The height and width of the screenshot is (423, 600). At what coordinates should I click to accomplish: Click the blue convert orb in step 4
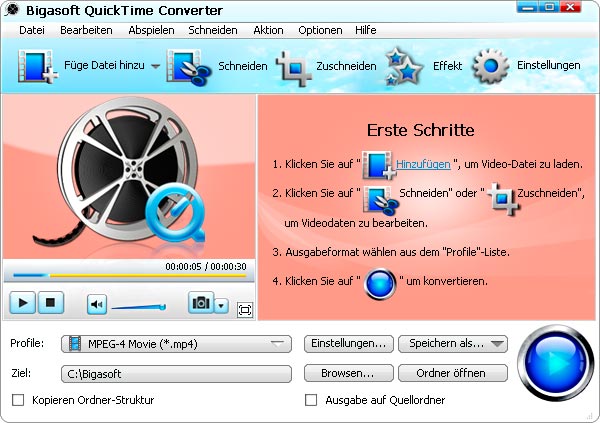click(380, 284)
